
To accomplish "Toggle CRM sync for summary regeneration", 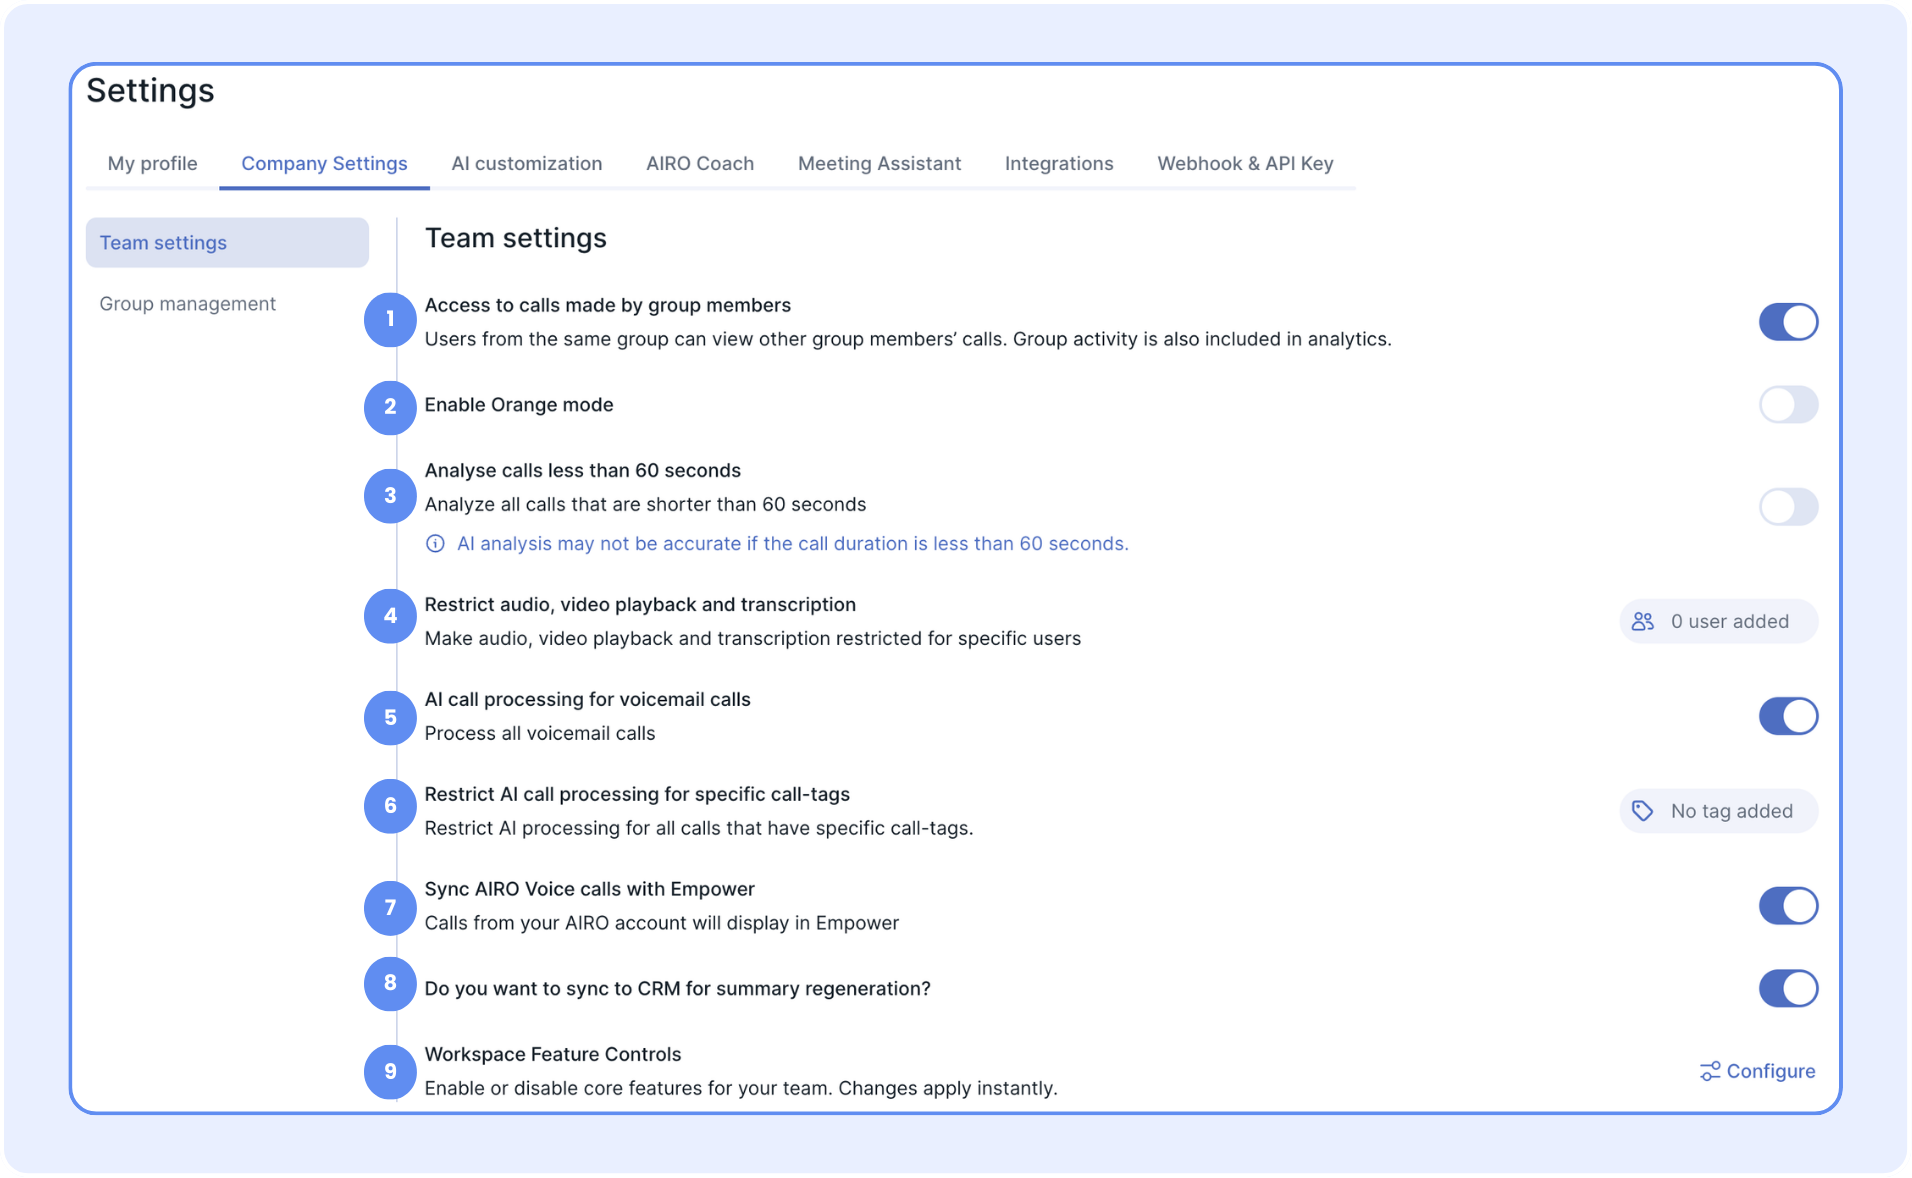I will coord(1787,988).
